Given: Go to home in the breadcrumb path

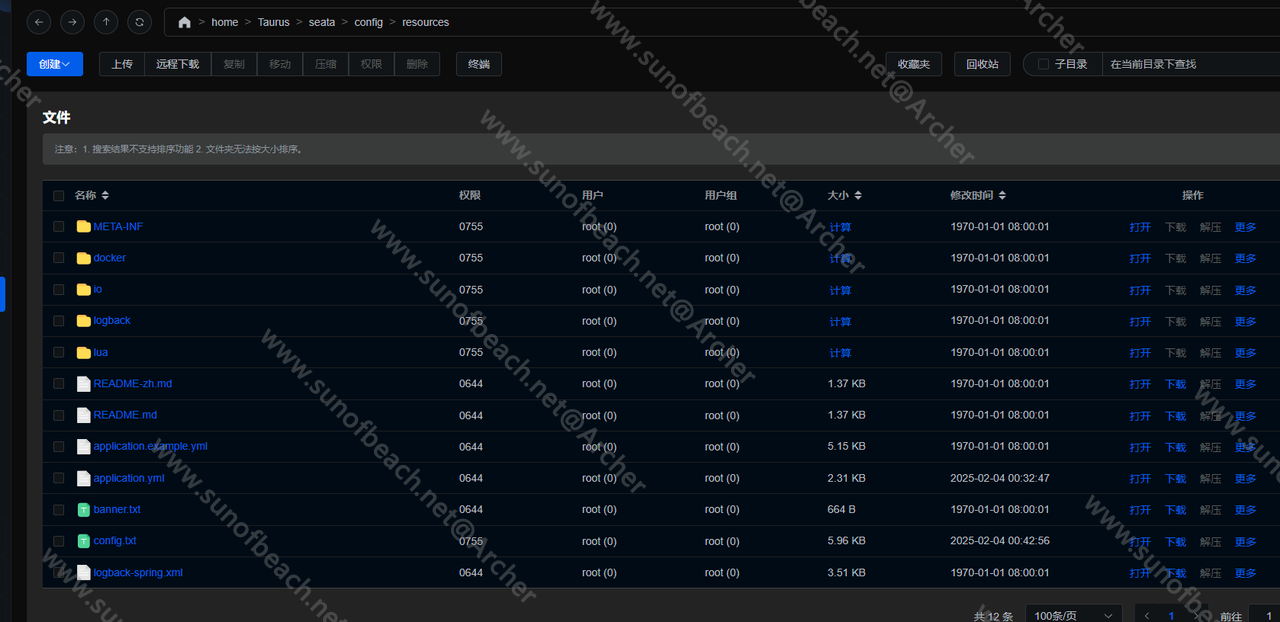Looking at the screenshot, I should click(x=225, y=22).
